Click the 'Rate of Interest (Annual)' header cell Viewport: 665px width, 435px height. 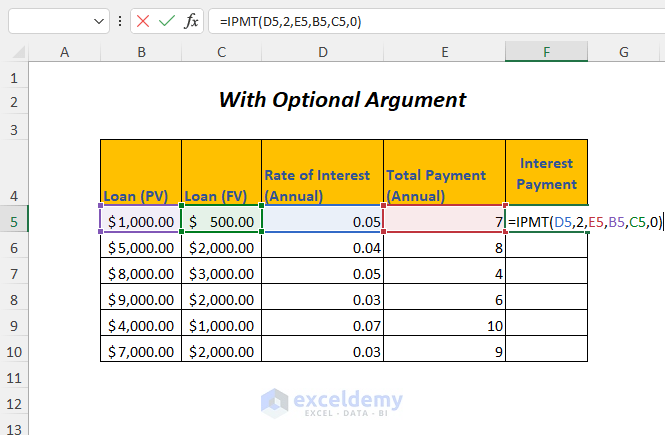(322, 172)
